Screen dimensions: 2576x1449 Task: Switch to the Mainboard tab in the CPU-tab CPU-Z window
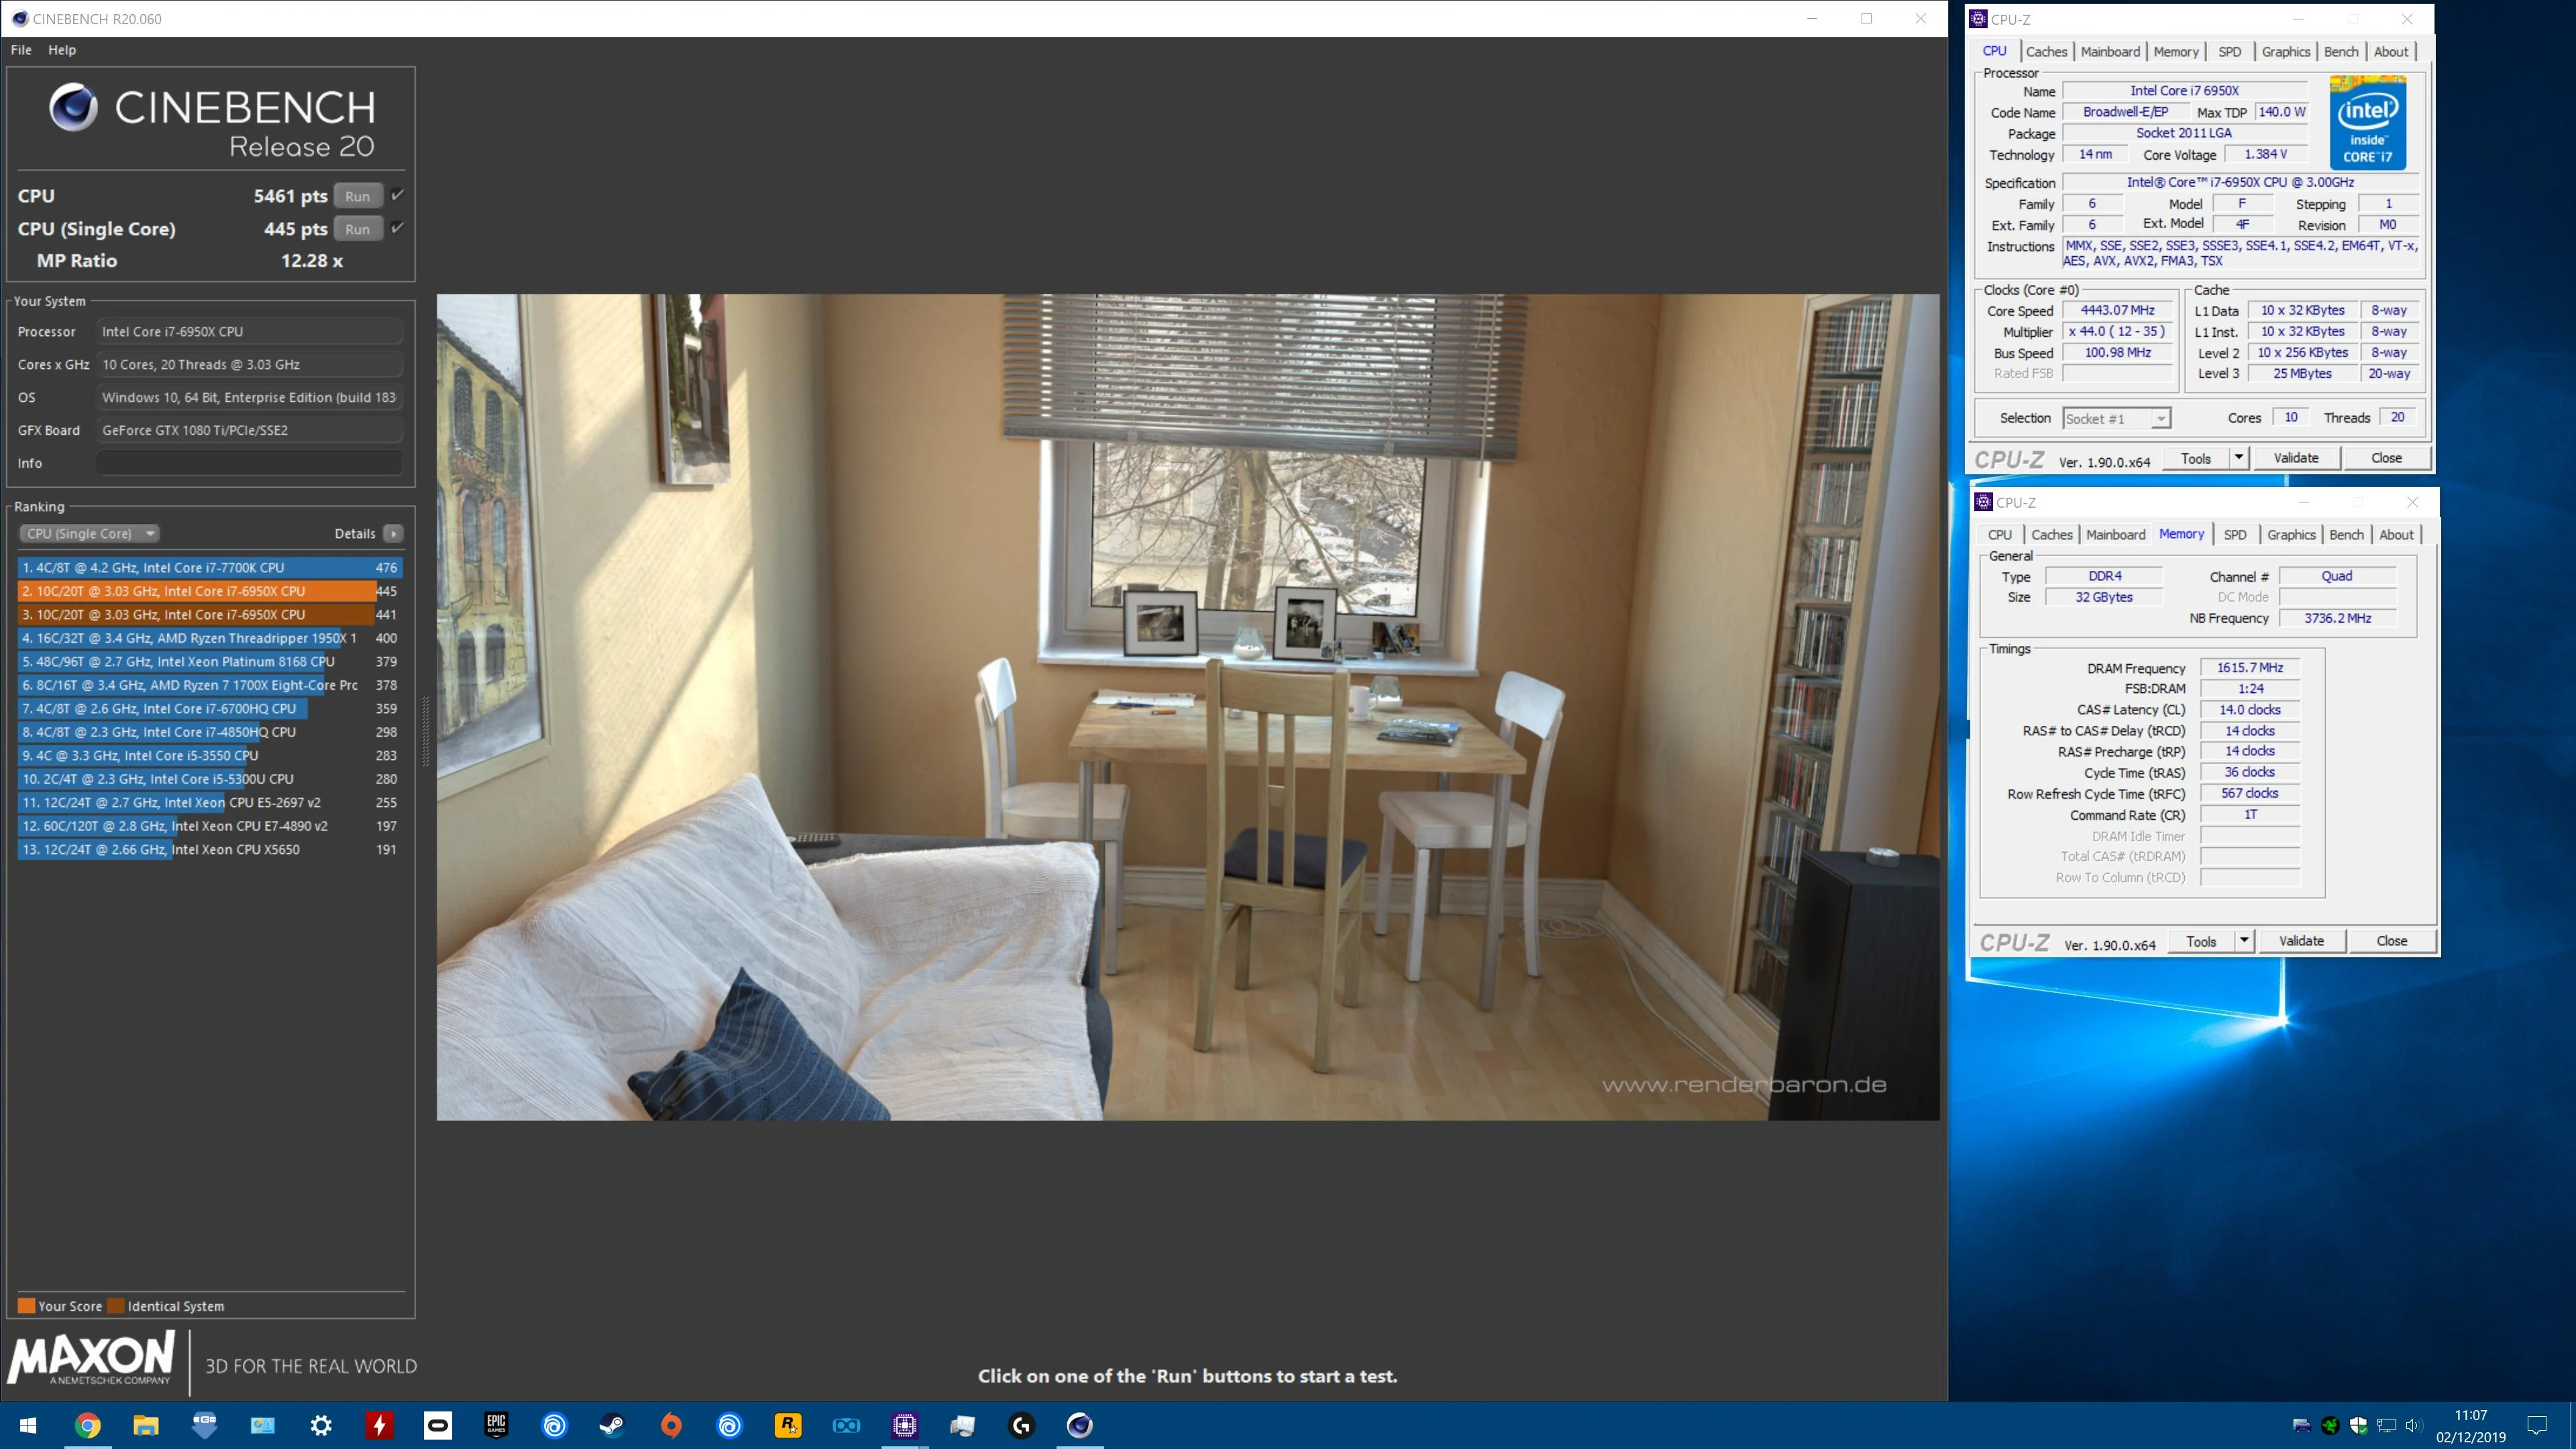coord(2110,51)
